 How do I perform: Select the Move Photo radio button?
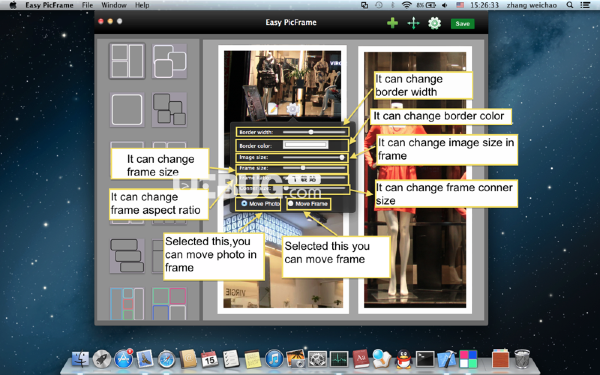[244, 204]
